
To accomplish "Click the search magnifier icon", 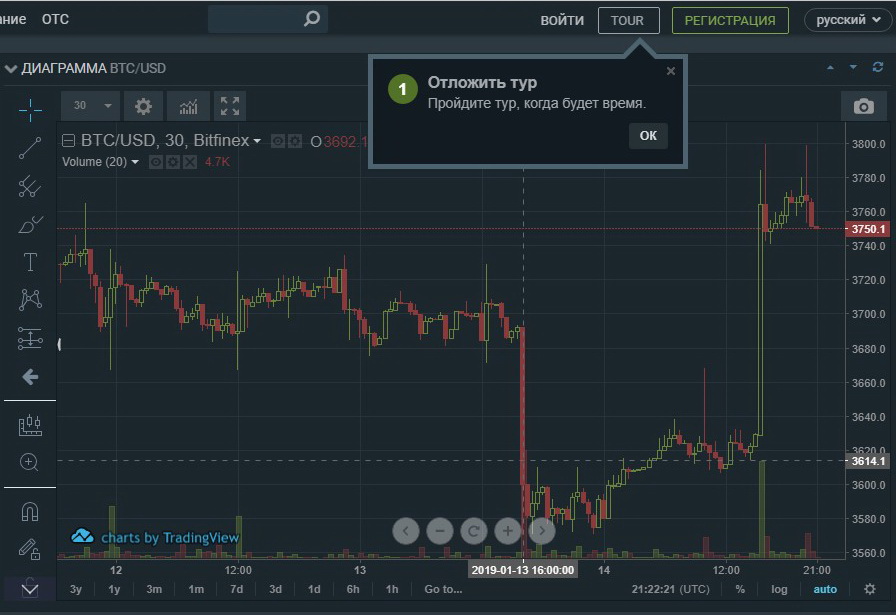I will 312,19.
